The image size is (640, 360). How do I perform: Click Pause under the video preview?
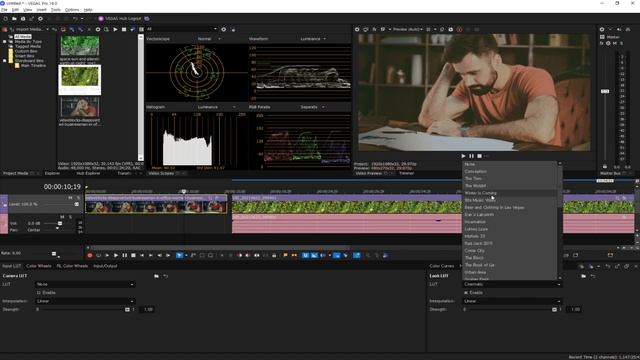[471, 156]
